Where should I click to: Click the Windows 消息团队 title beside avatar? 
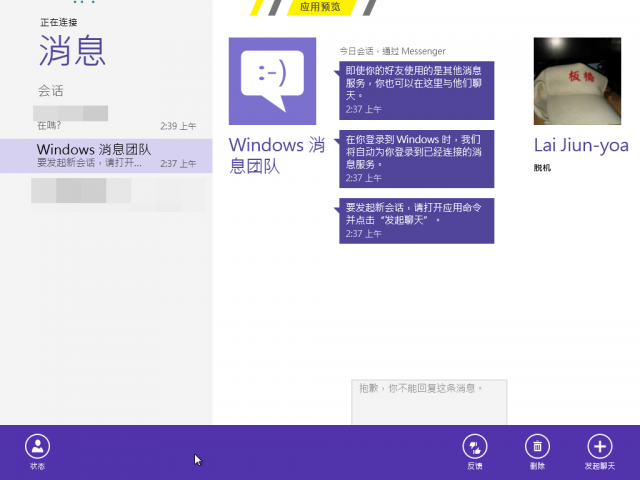(x=276, y=156)
